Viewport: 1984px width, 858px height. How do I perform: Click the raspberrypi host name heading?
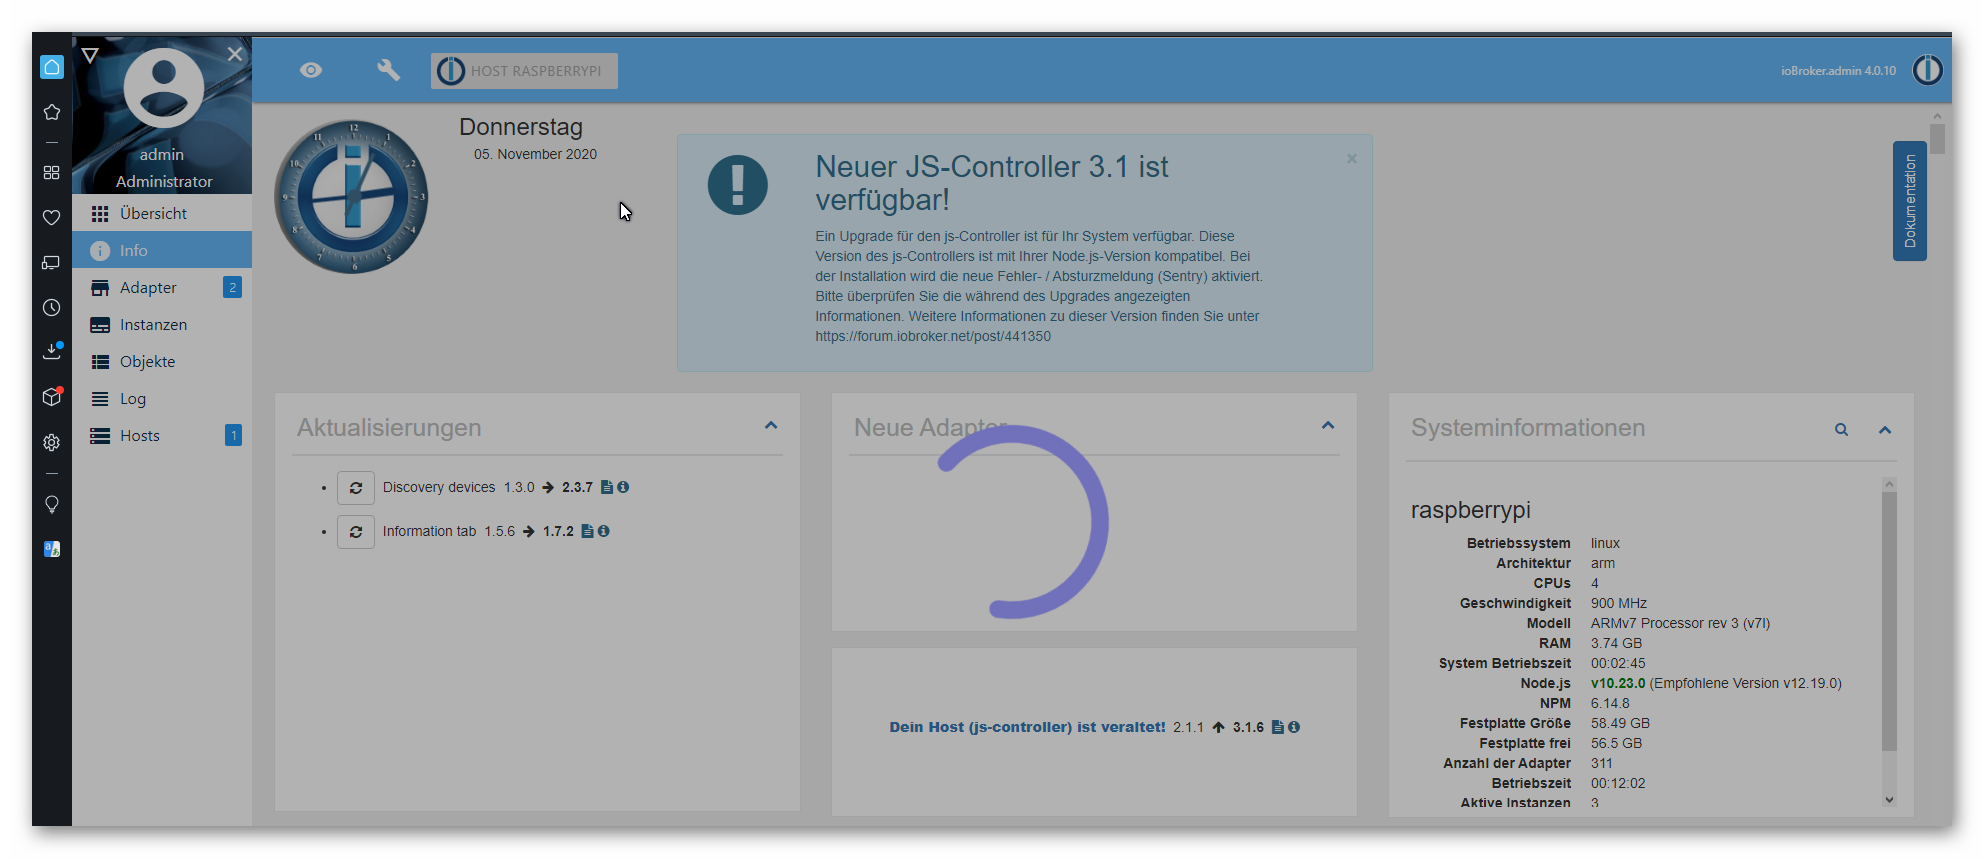(1471, 510)
